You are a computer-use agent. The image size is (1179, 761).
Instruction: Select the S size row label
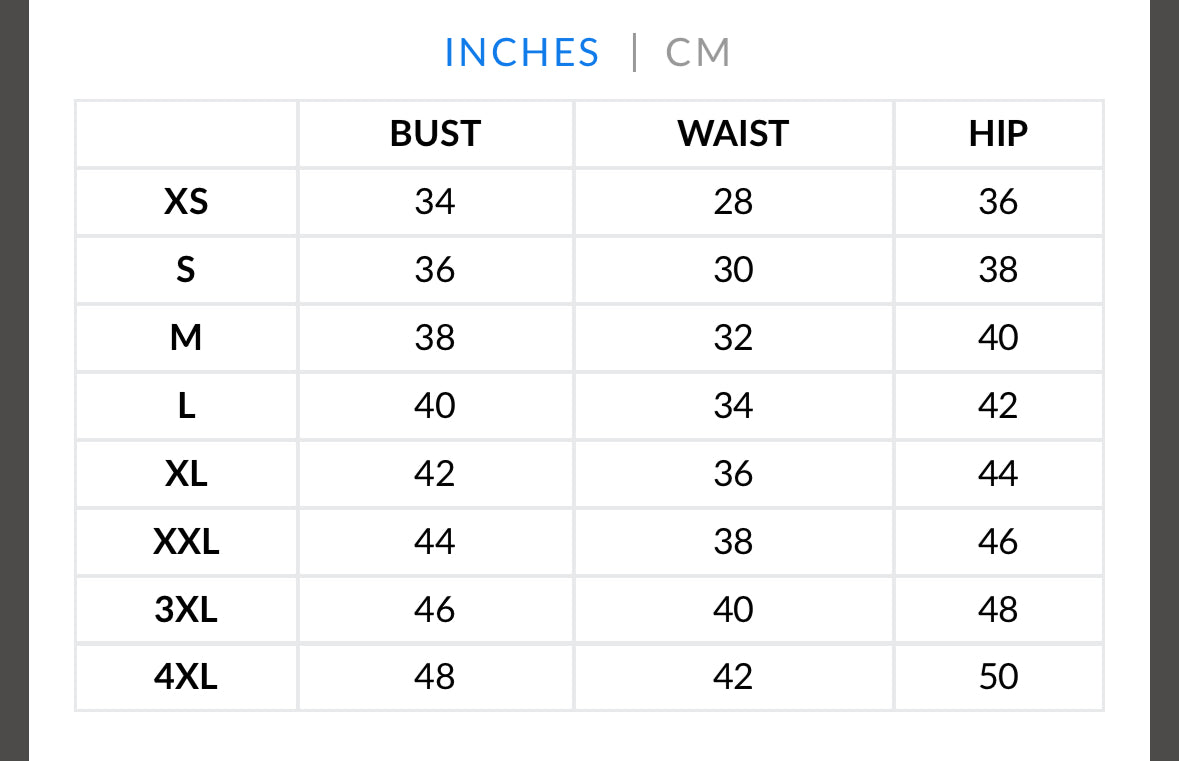[186, 270]
